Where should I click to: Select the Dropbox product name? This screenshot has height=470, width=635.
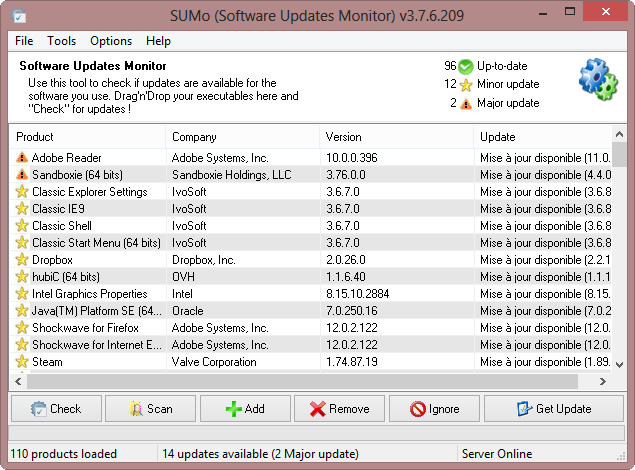pyautogui.click(x=53, y=260)
